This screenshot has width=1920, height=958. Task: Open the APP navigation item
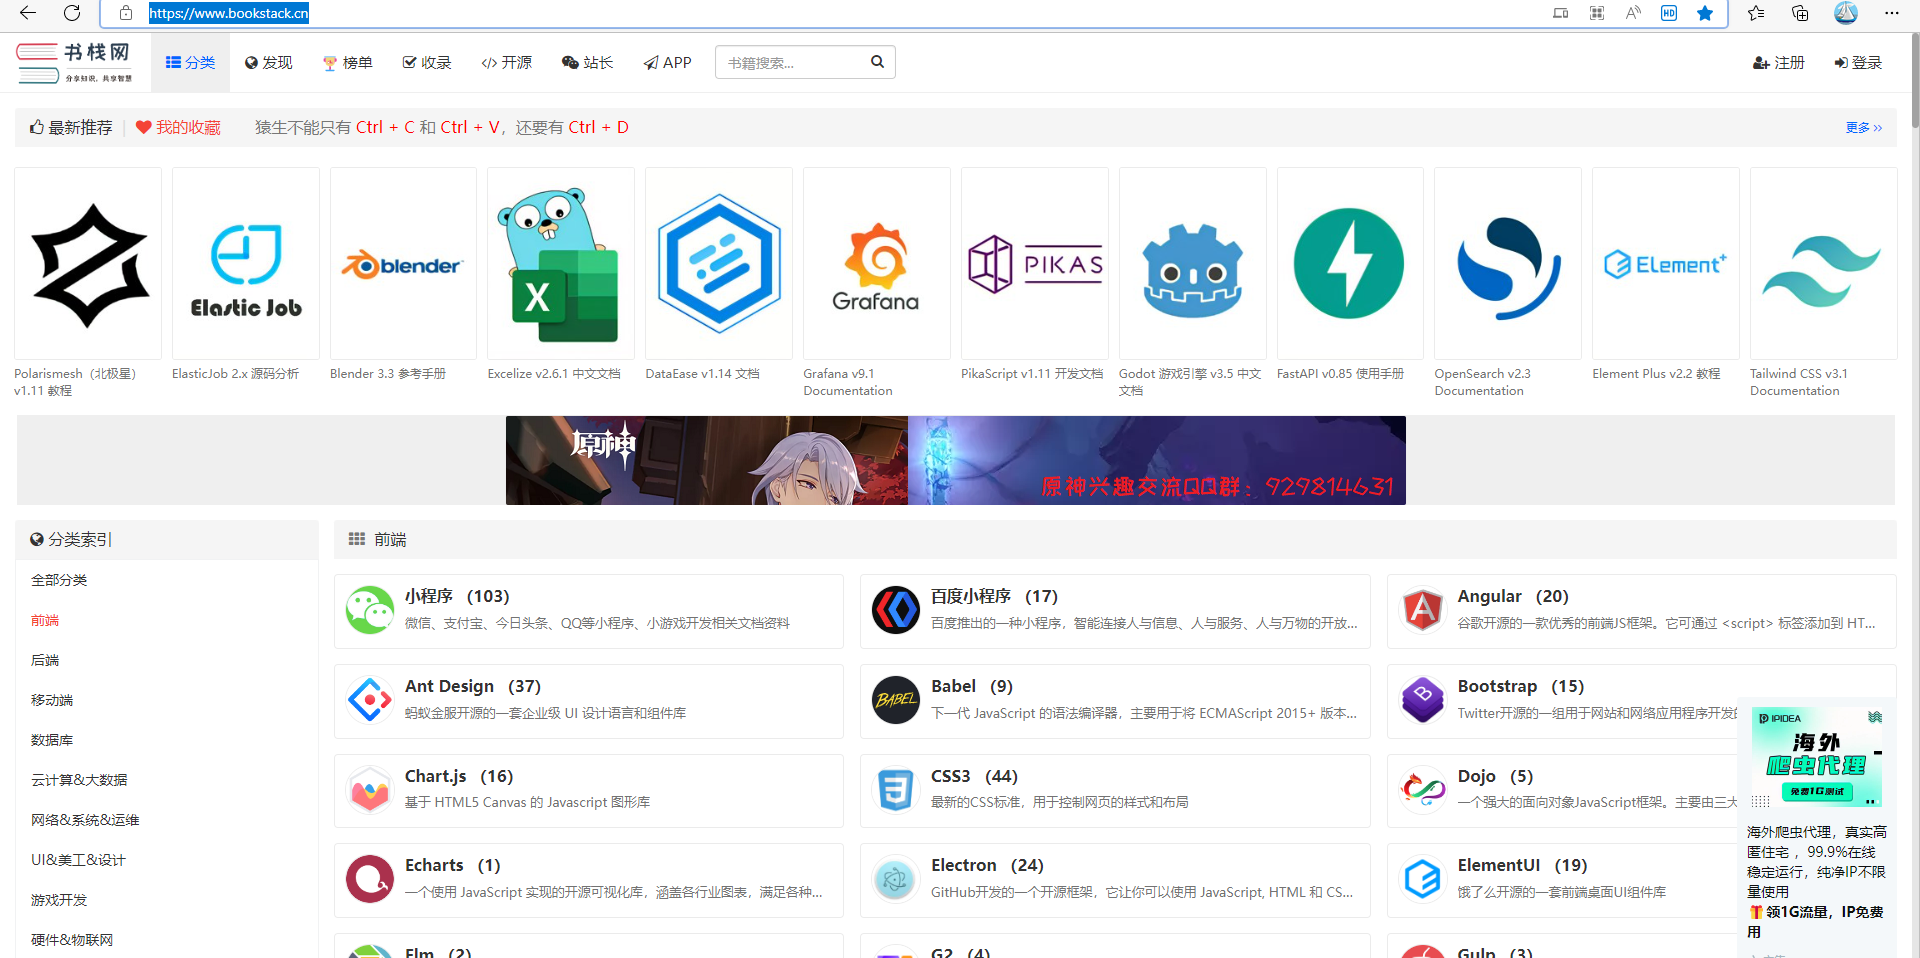click(x=668, y=63)
